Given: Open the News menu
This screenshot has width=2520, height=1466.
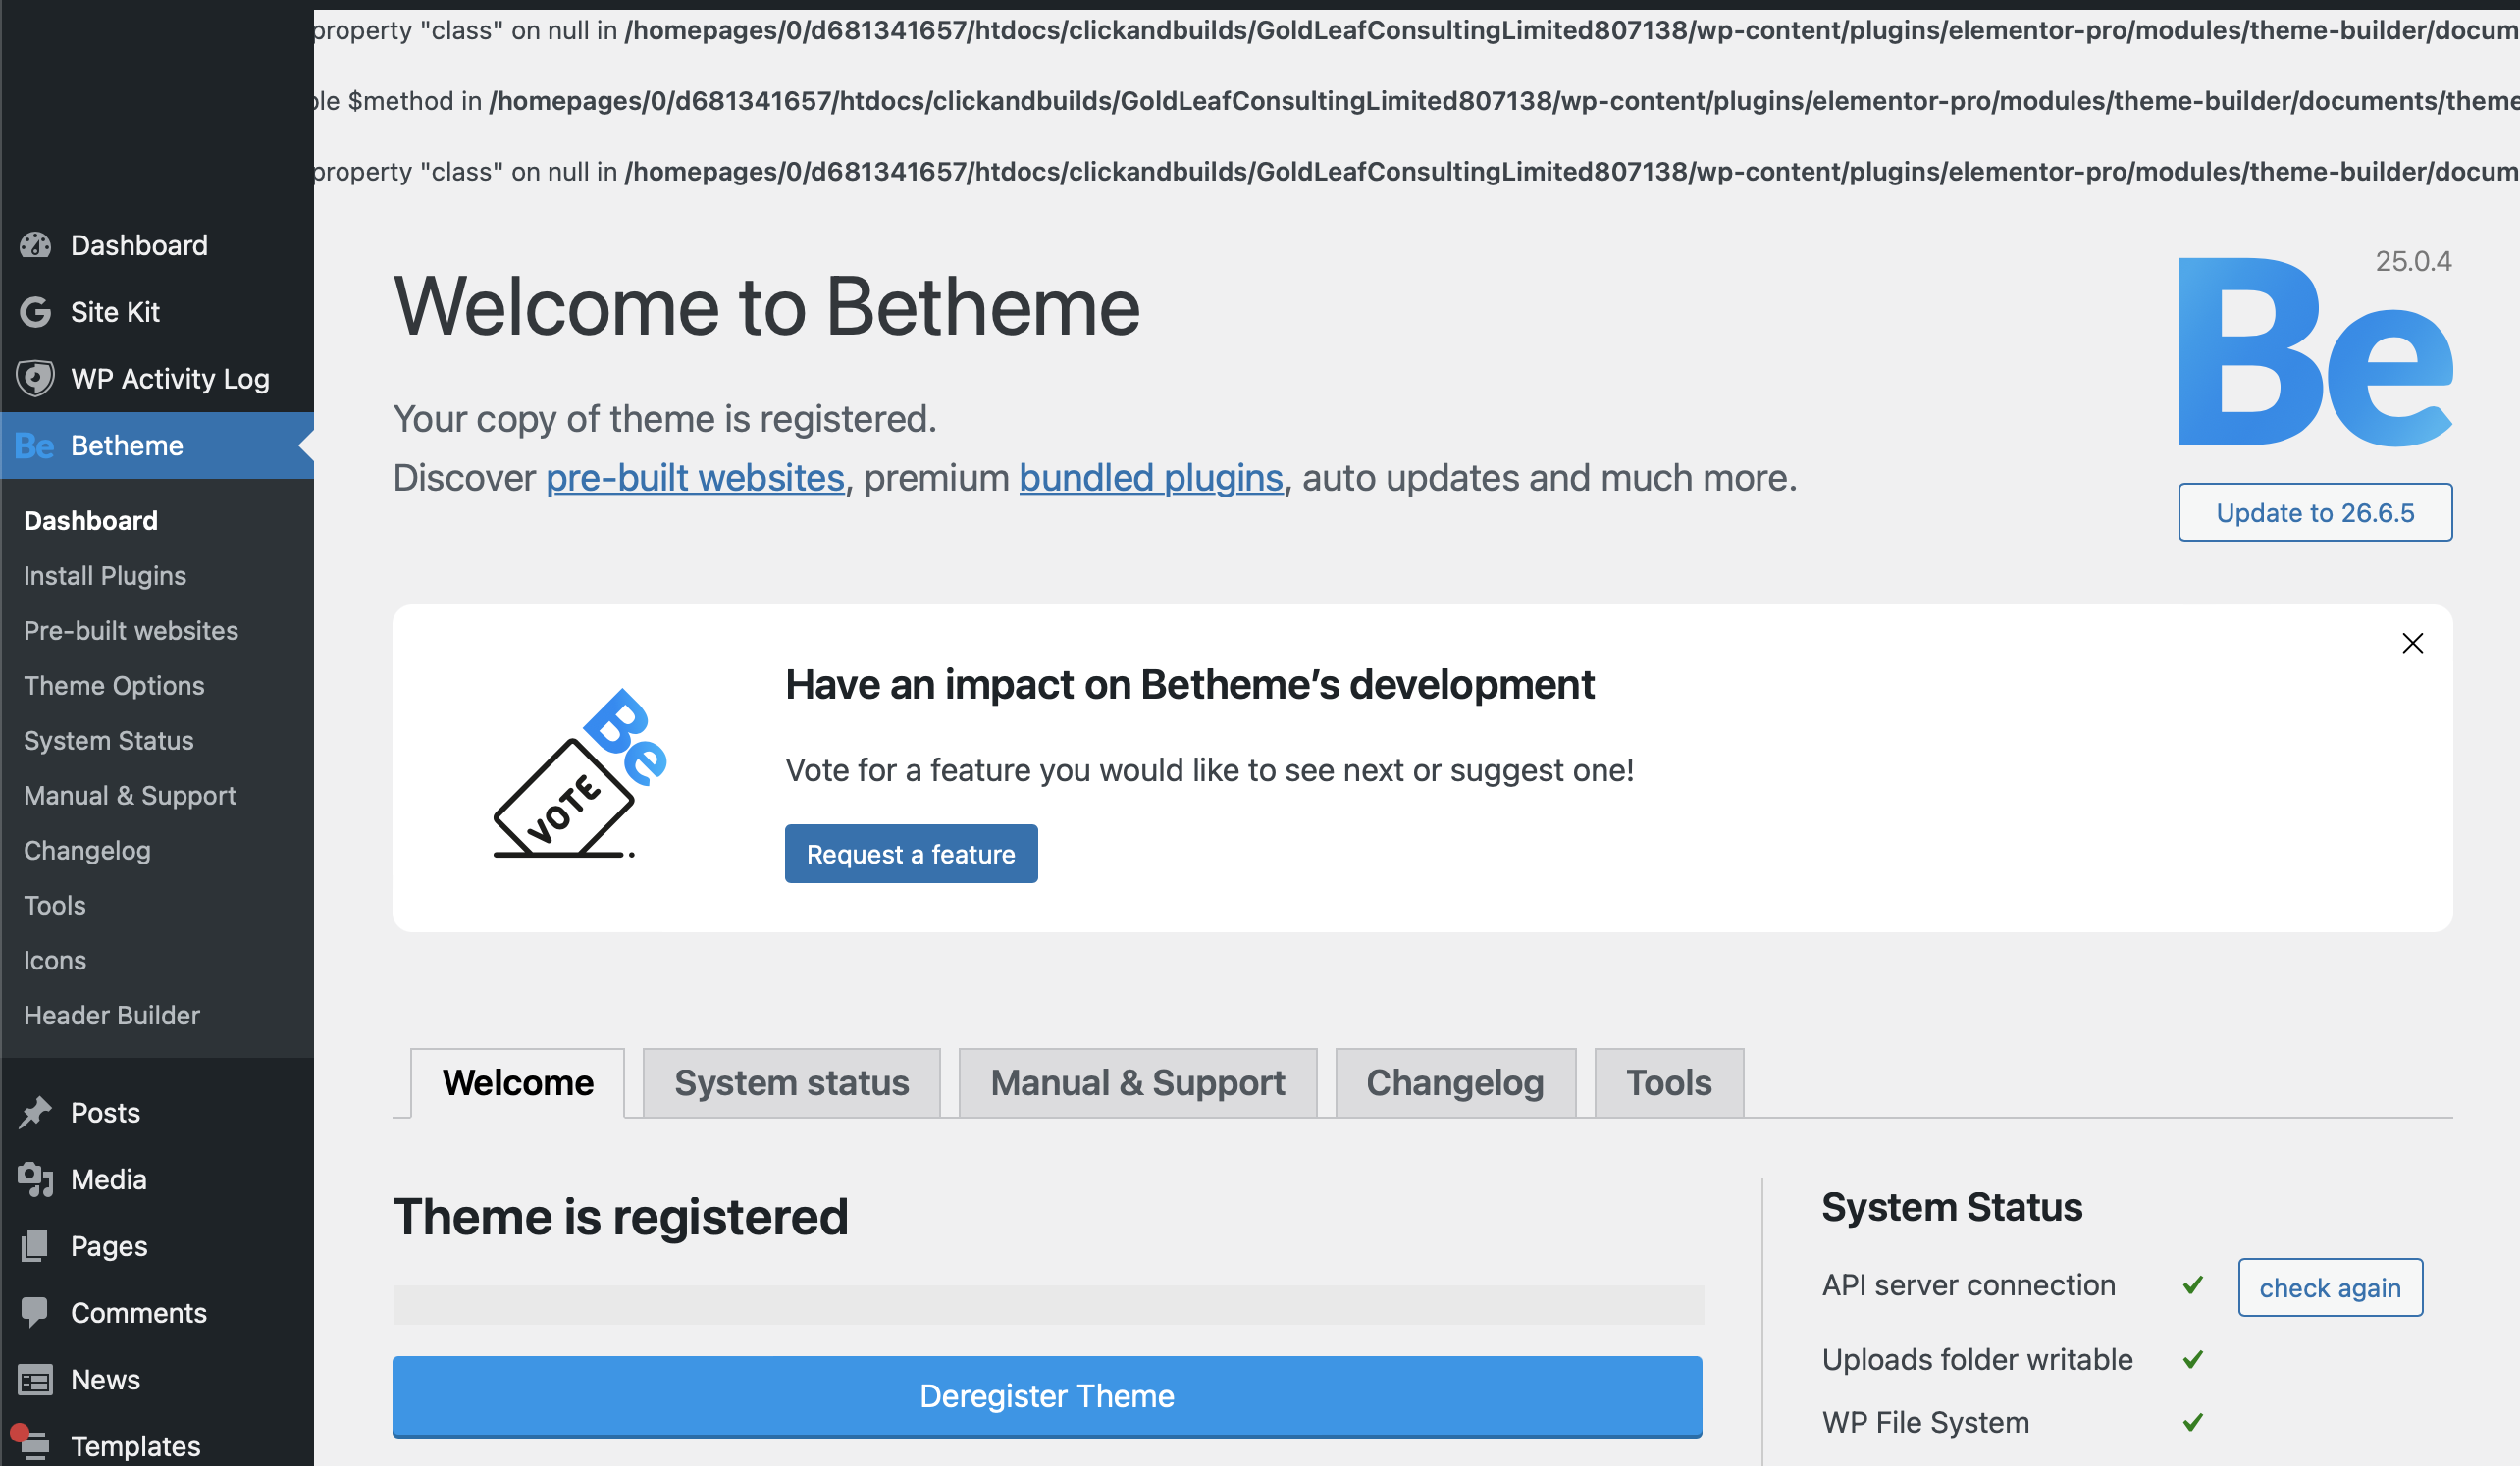Looking at the screenshot, I should click(157, 1380).
